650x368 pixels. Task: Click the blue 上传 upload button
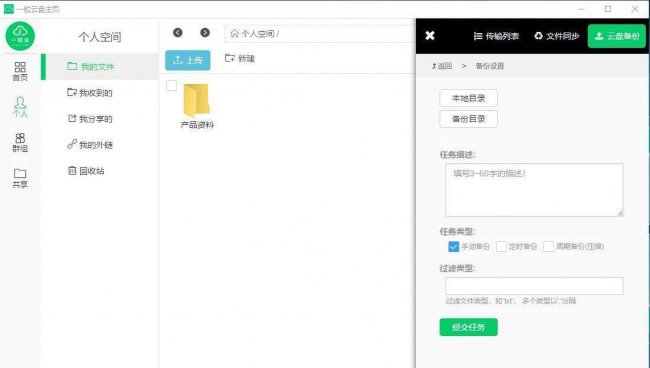188,60
